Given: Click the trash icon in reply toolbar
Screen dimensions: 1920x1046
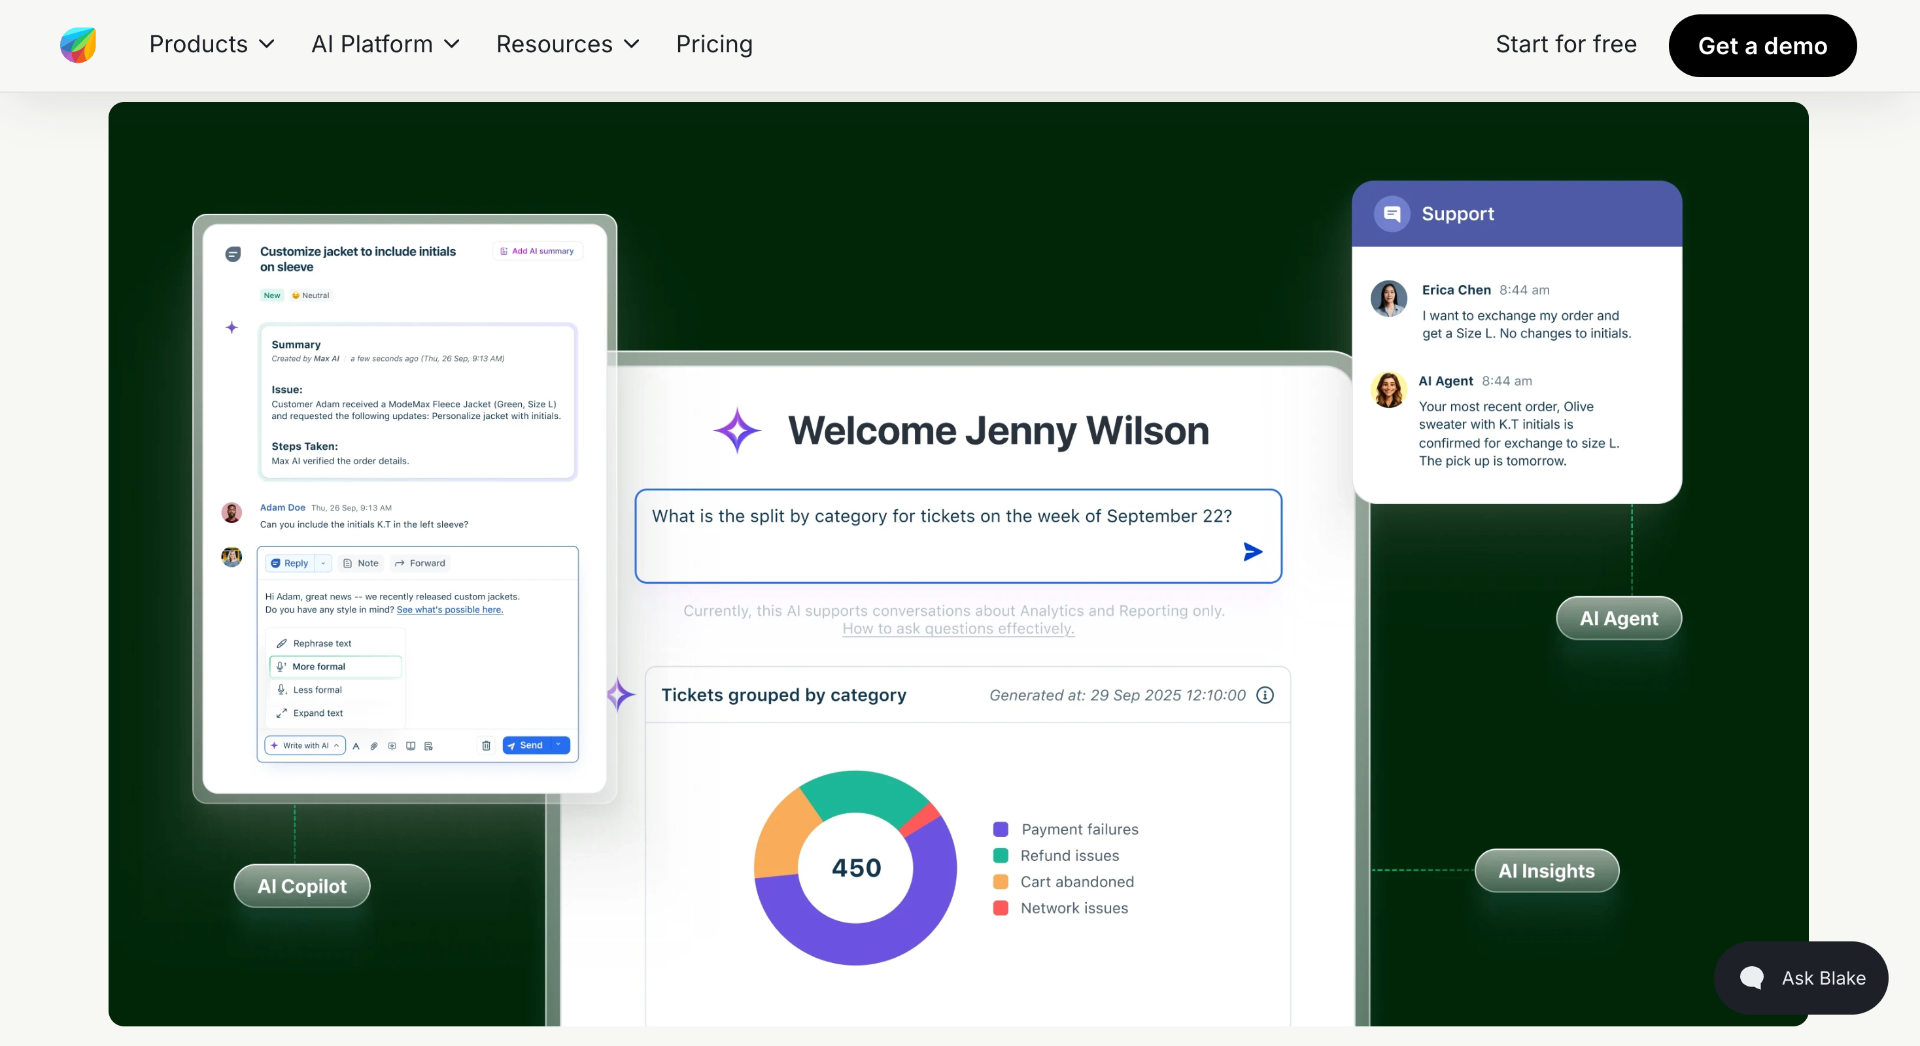Looking at the screenshot, I should tap(486, 746).
